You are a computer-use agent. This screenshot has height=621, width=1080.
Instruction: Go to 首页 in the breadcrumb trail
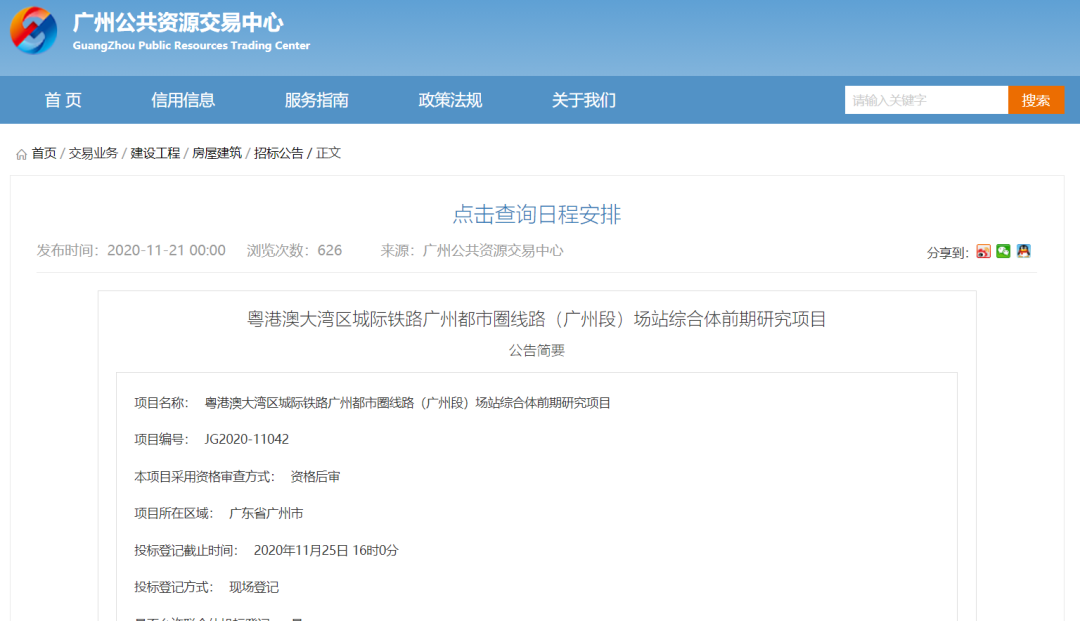tap(44, 153)
